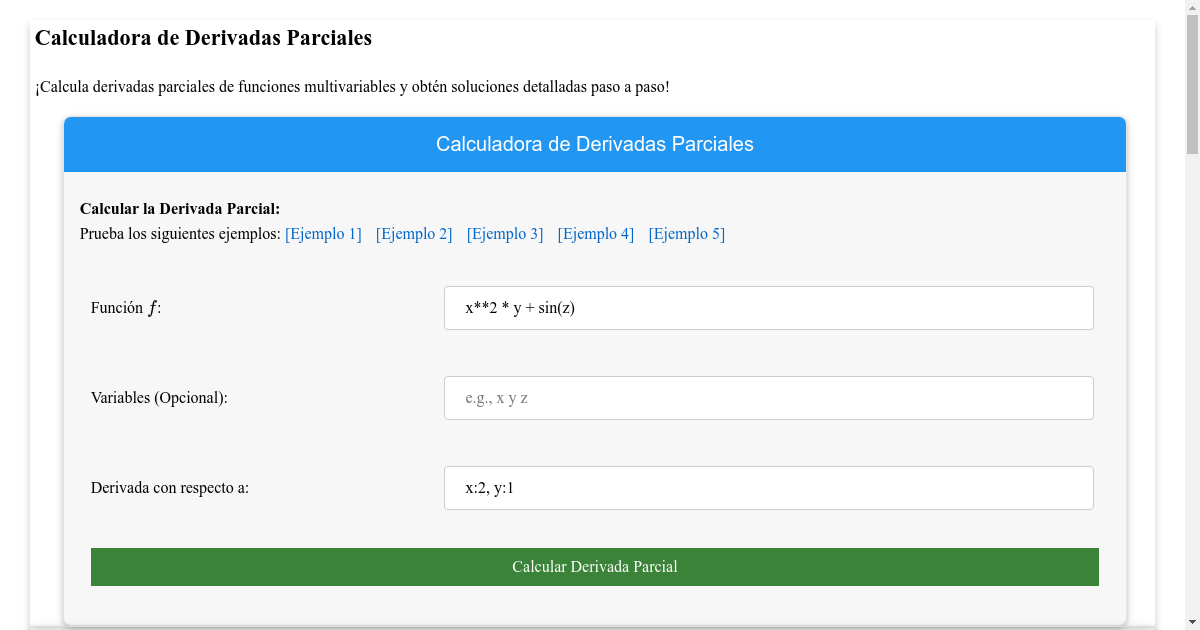Click the page title Calculadora de Derivadas Parciales
Screen dimensions: 1200x630
pyautogui.click(x=203, y=38)
